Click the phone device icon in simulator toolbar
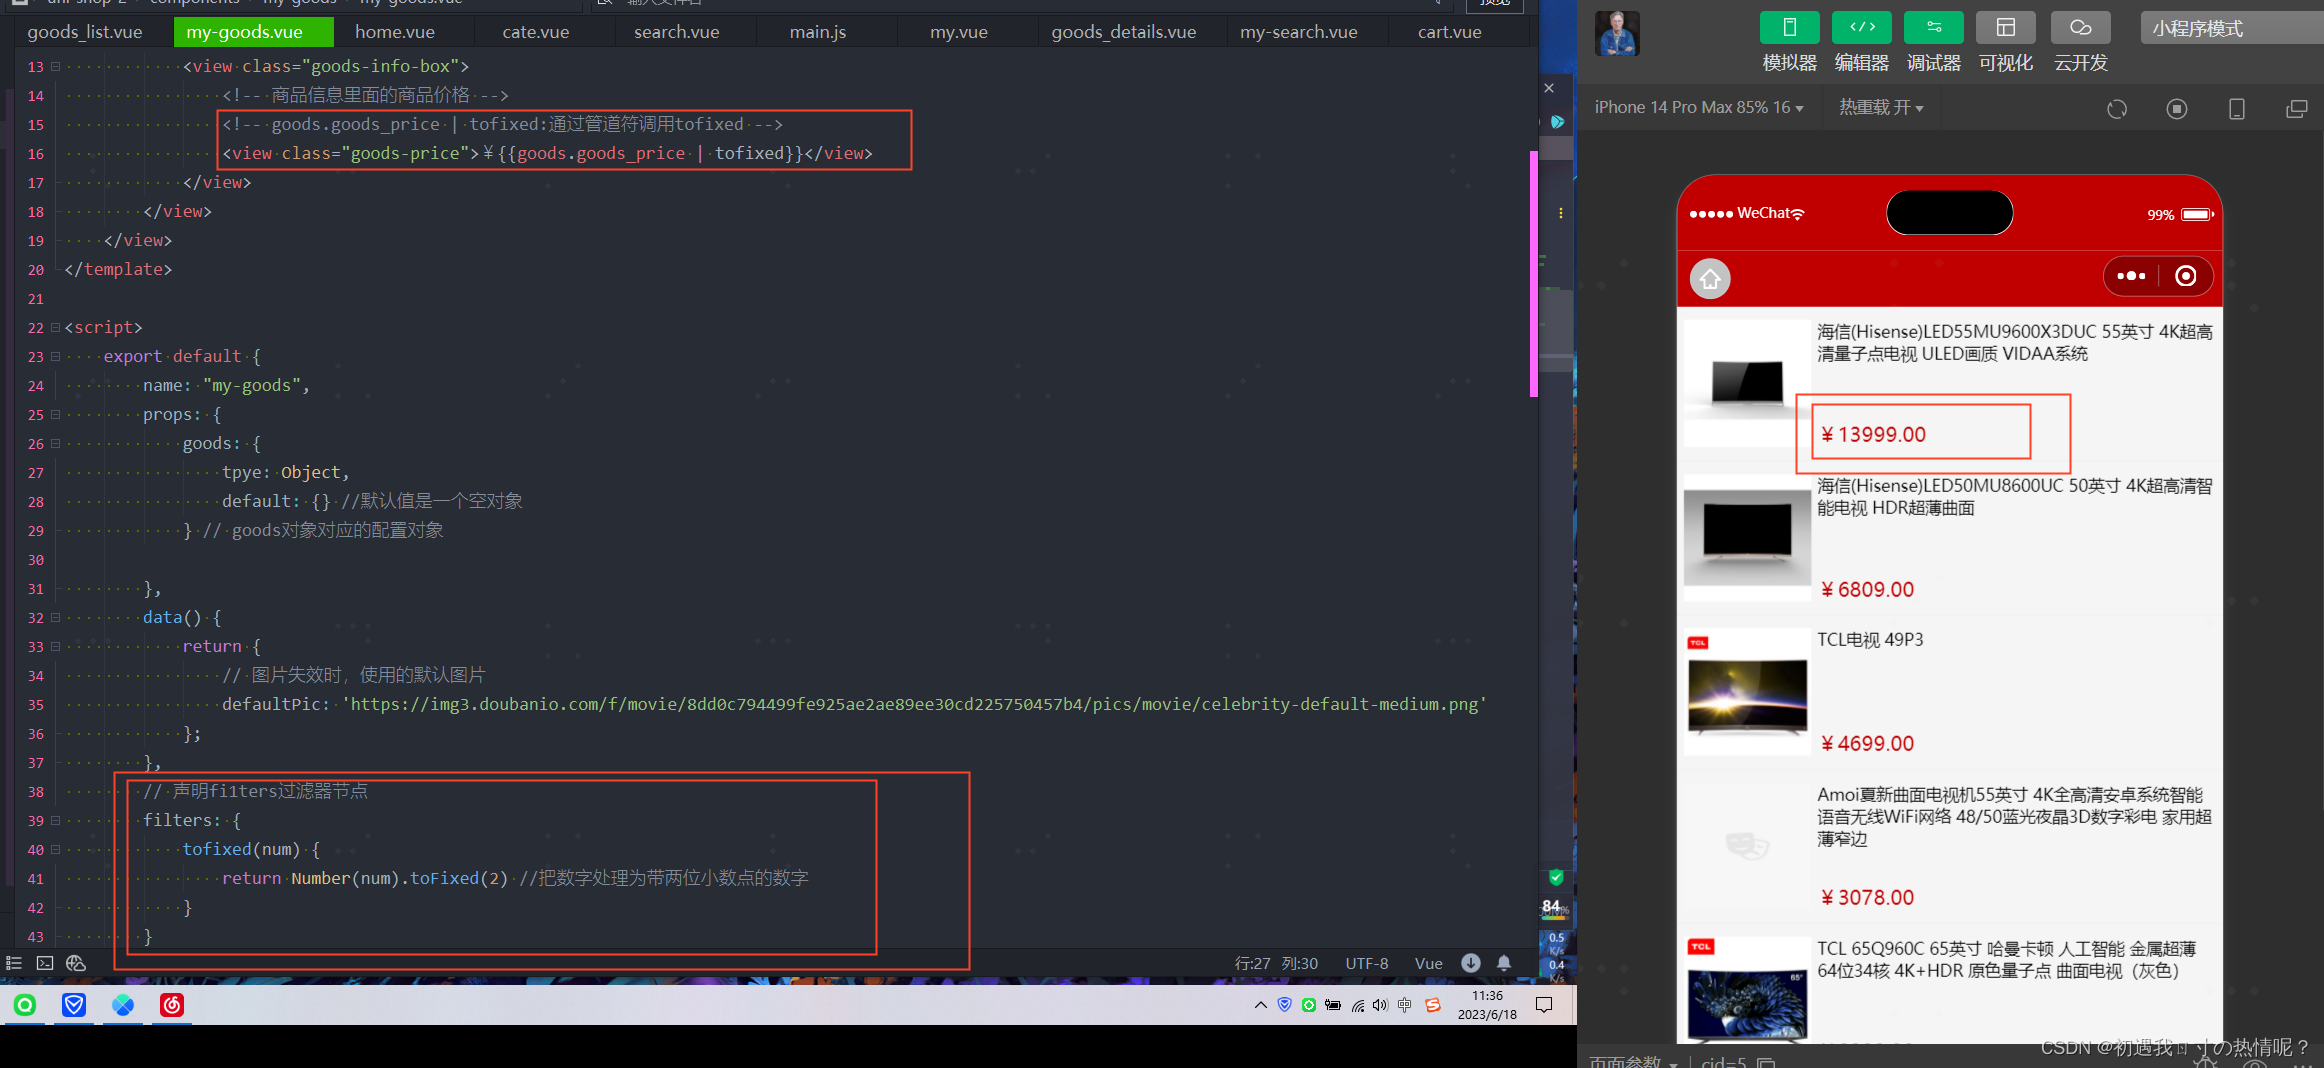The height and width of the screenshot is (1068, 2324). [2237, 109]
